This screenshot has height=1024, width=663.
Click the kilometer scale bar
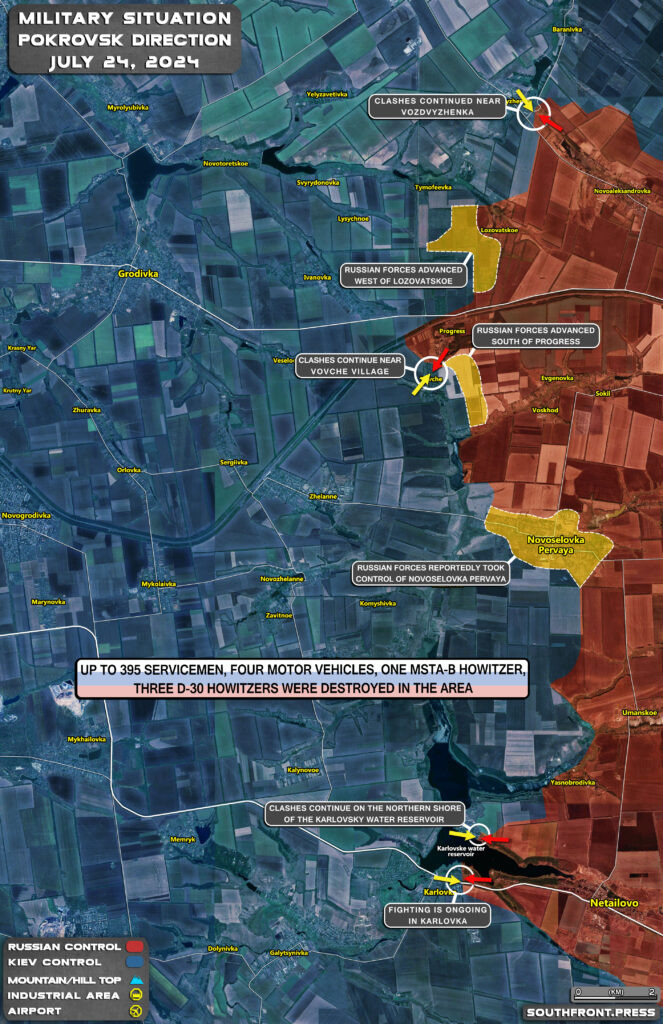click(x=615, y=993)
